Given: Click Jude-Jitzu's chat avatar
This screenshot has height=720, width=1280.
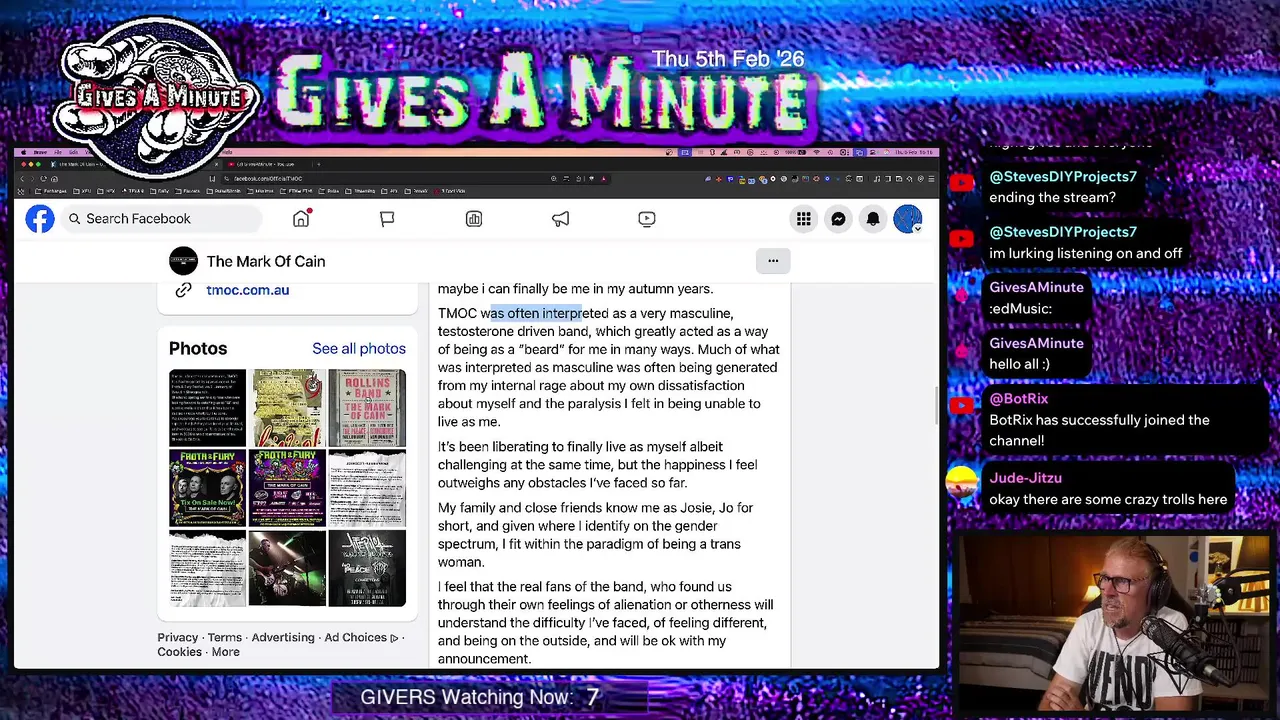Looking at the screenshot, I should coord(961,483).
